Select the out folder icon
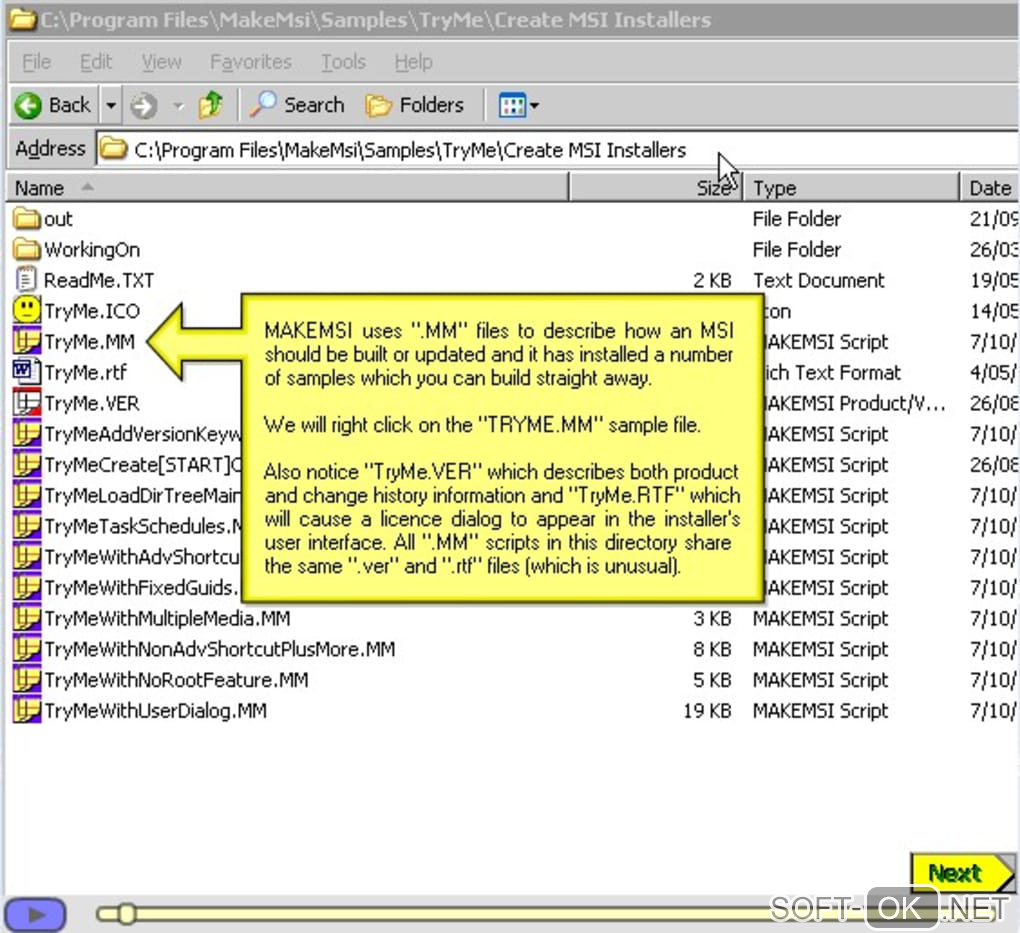 click(x=27, y=219)
